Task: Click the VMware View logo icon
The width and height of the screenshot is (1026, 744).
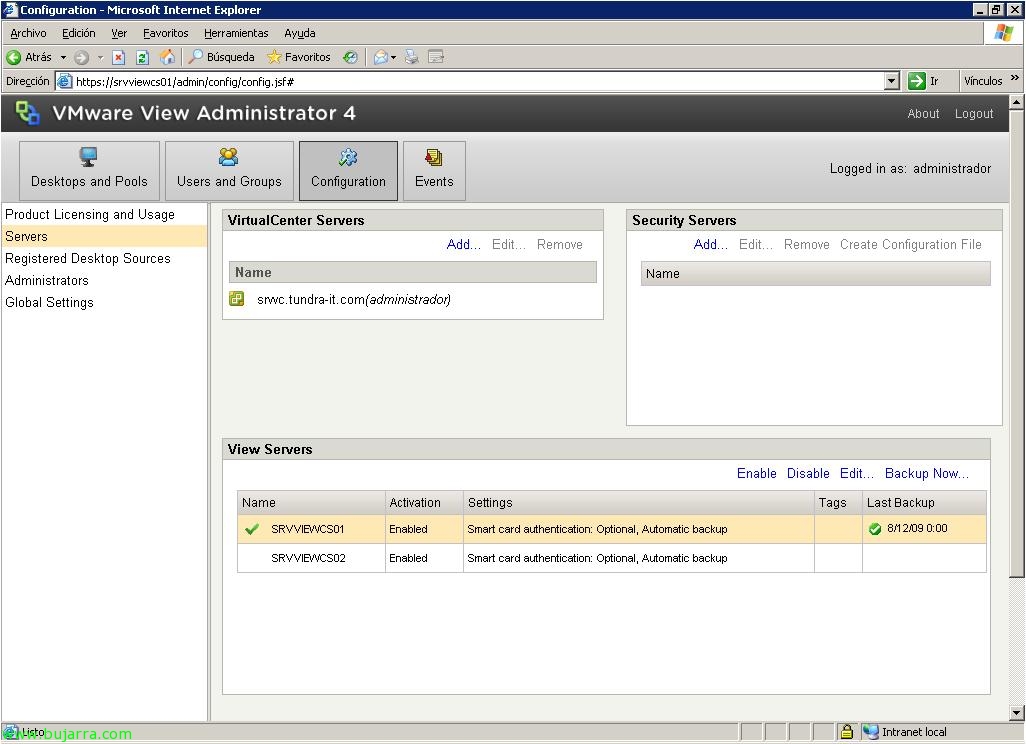Action: pyautogui.click(x=27, y=113)
